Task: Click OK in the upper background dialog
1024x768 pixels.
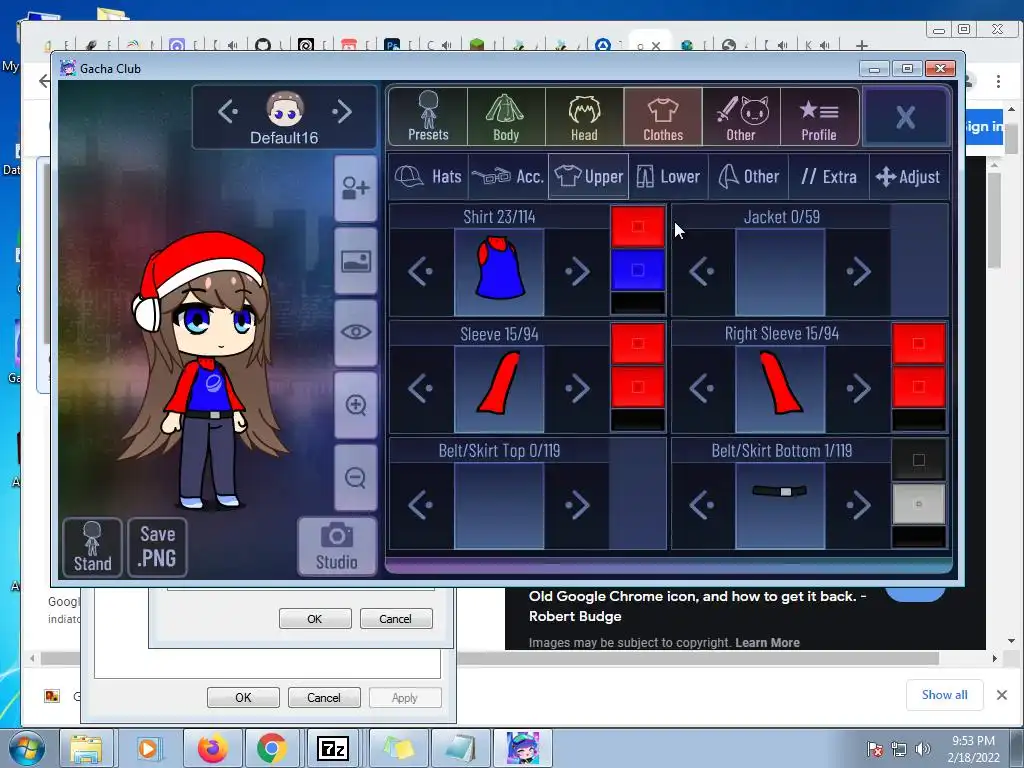Action: 315,618
